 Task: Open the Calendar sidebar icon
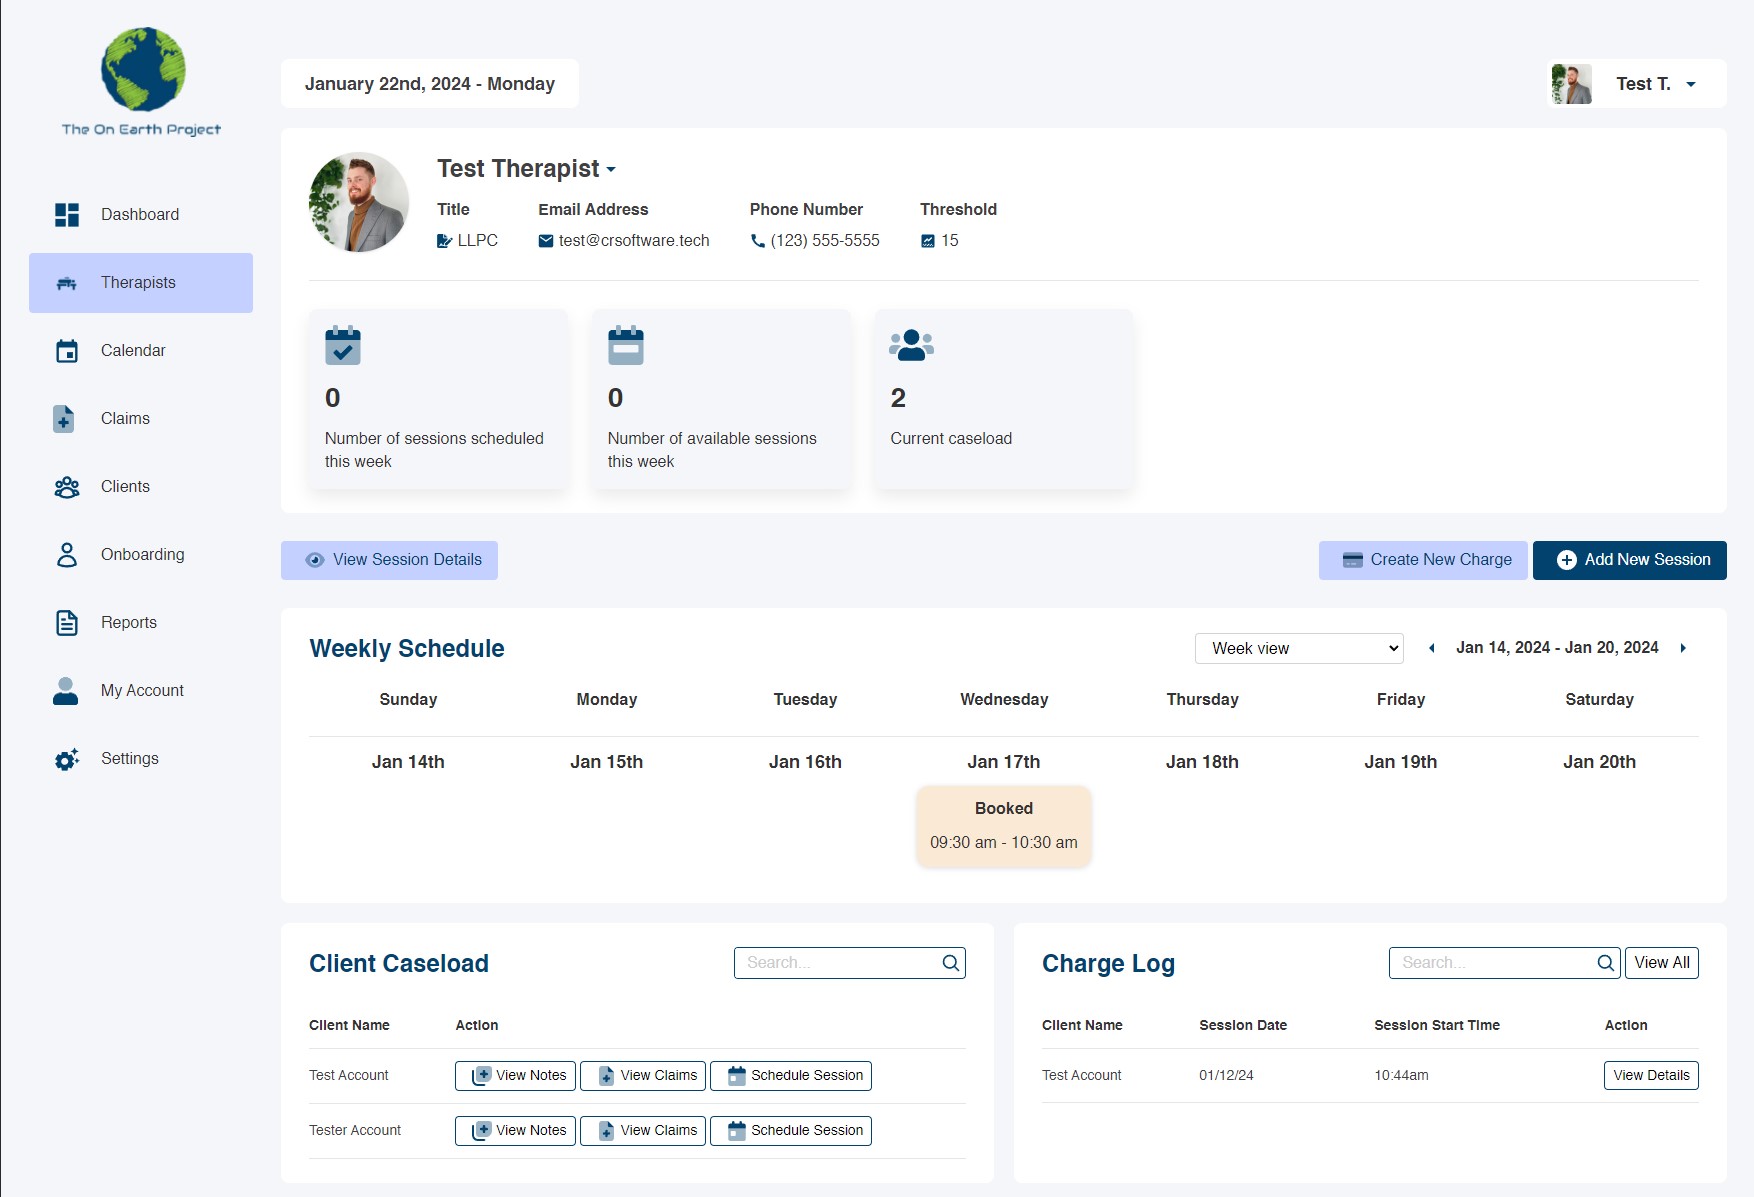tap(66, 351)
